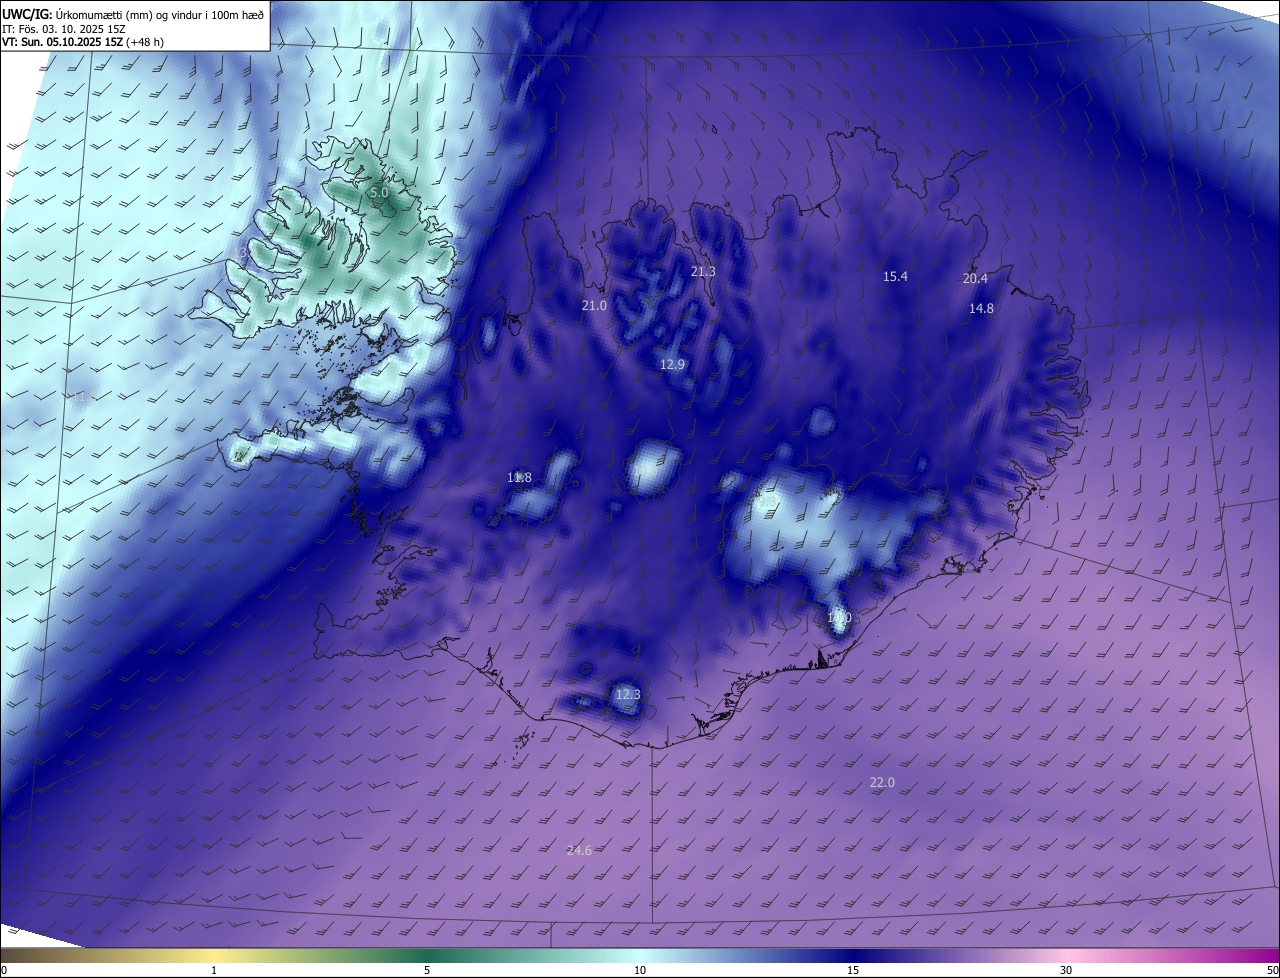Screen dimensions: 1280x978
Task: Click the 20.4 value label
Action: (975, 279)
